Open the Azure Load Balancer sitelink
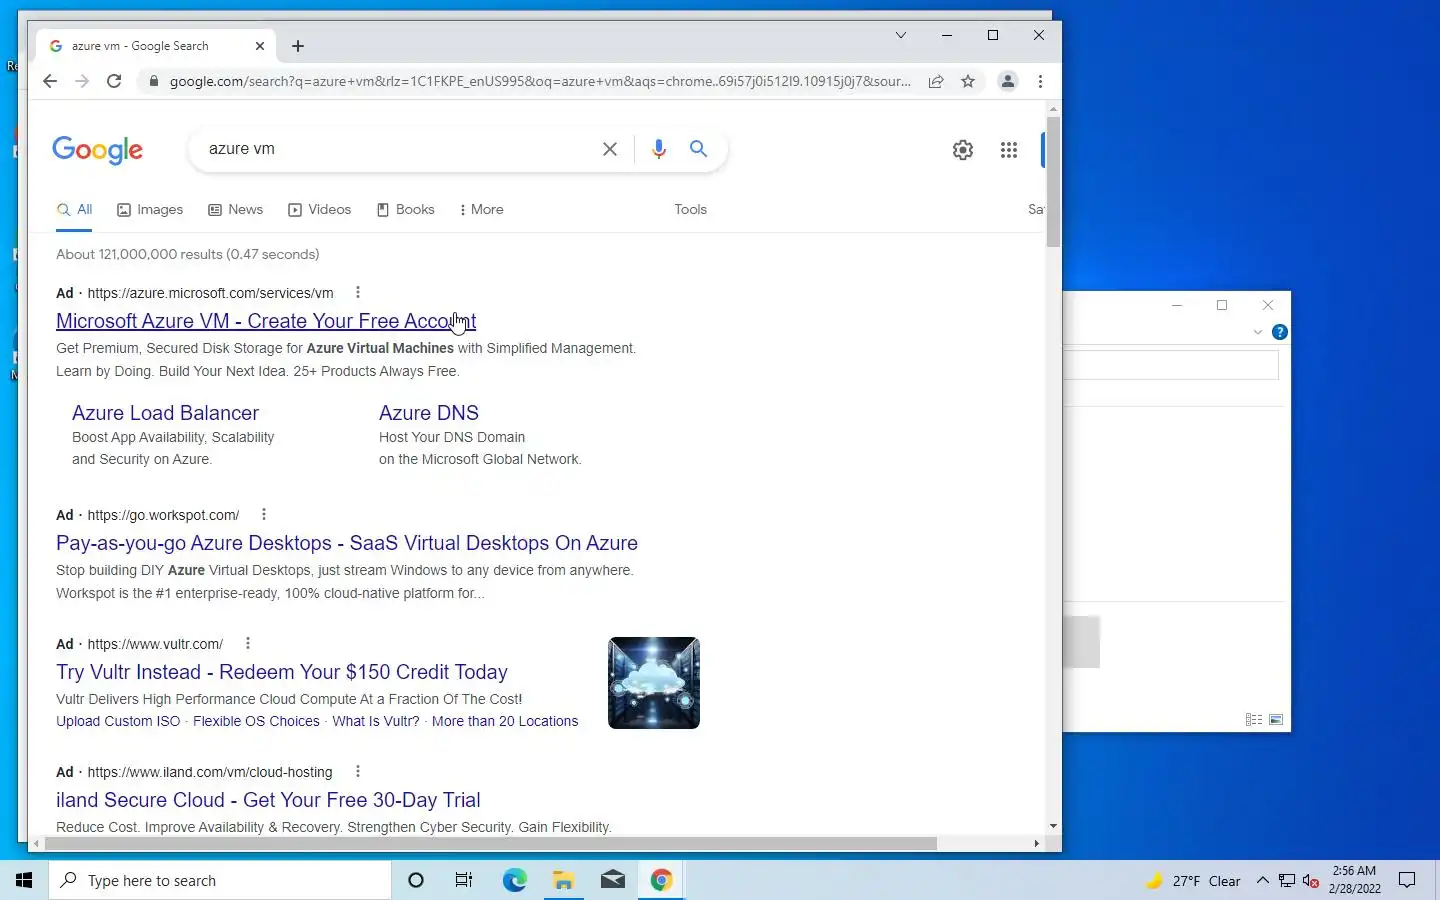 (x=165, y=413)
